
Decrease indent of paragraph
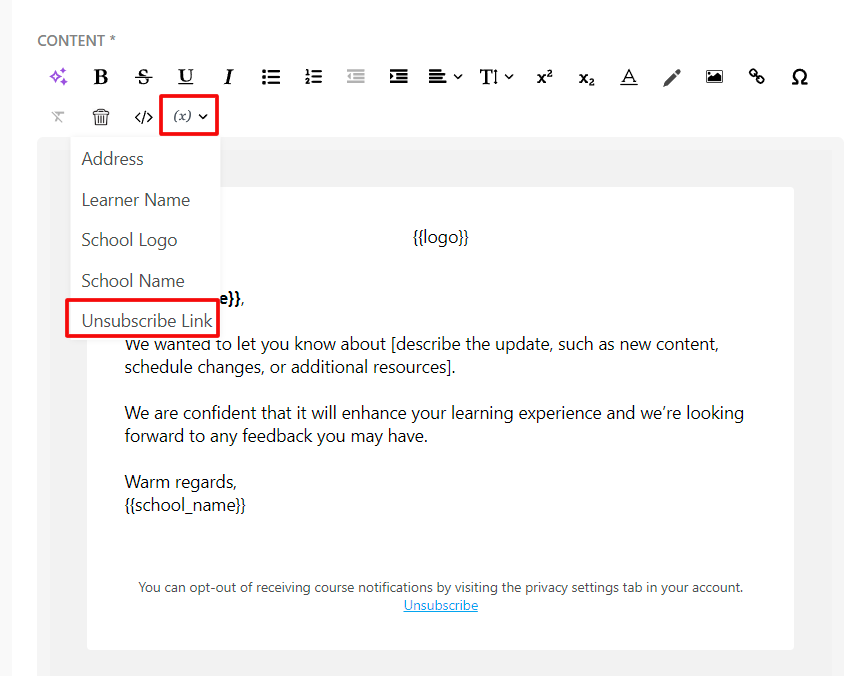point(356,76)
